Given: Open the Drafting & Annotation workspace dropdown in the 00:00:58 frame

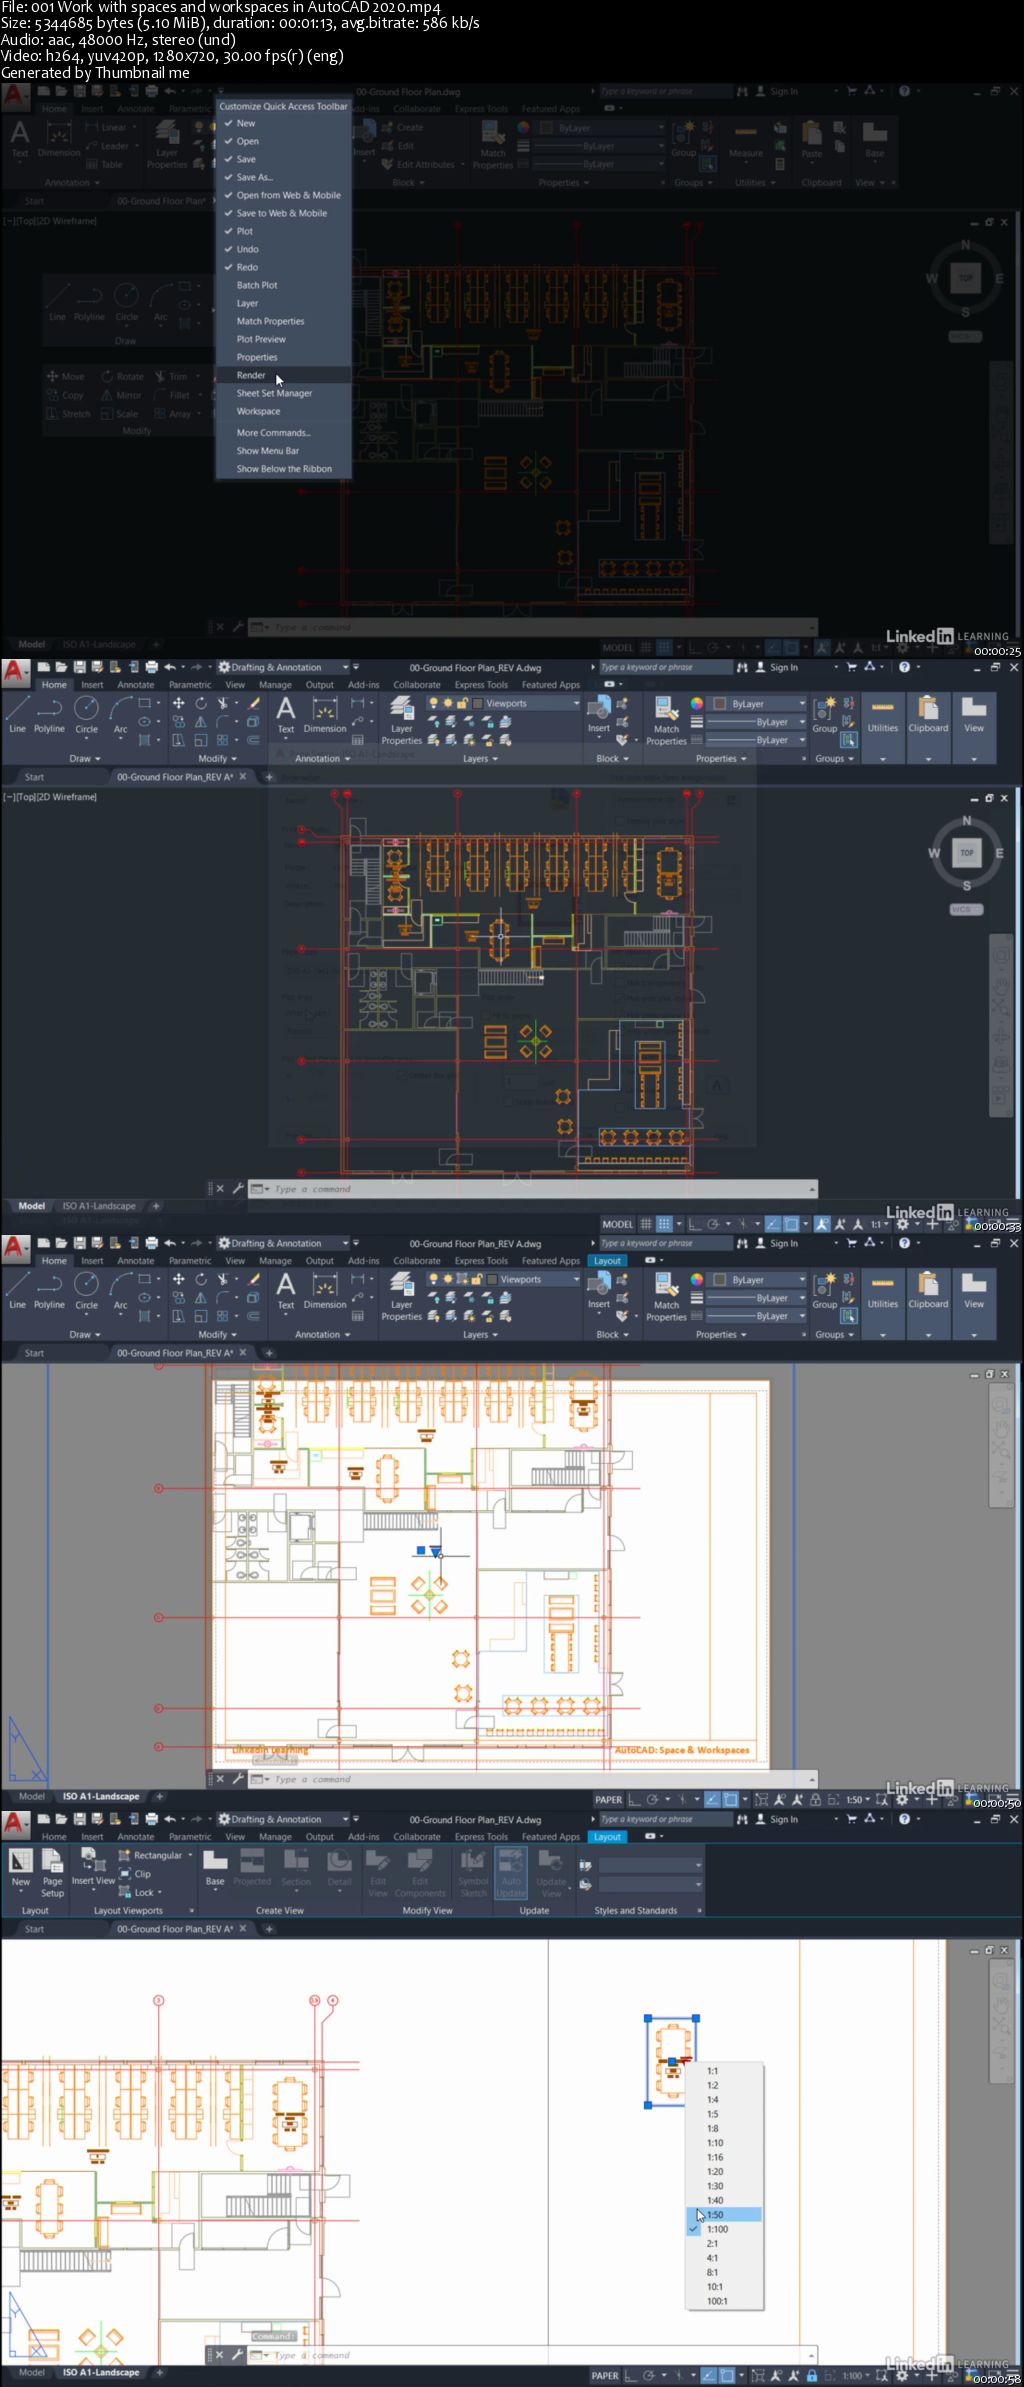Looking at the screenshot, I should pos(285,1819).
